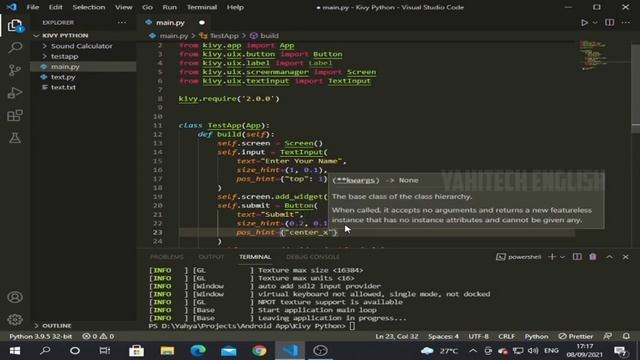Change indentation via Spaces: 4
This screenshot has height=360, width=640.
coord(443,336)
